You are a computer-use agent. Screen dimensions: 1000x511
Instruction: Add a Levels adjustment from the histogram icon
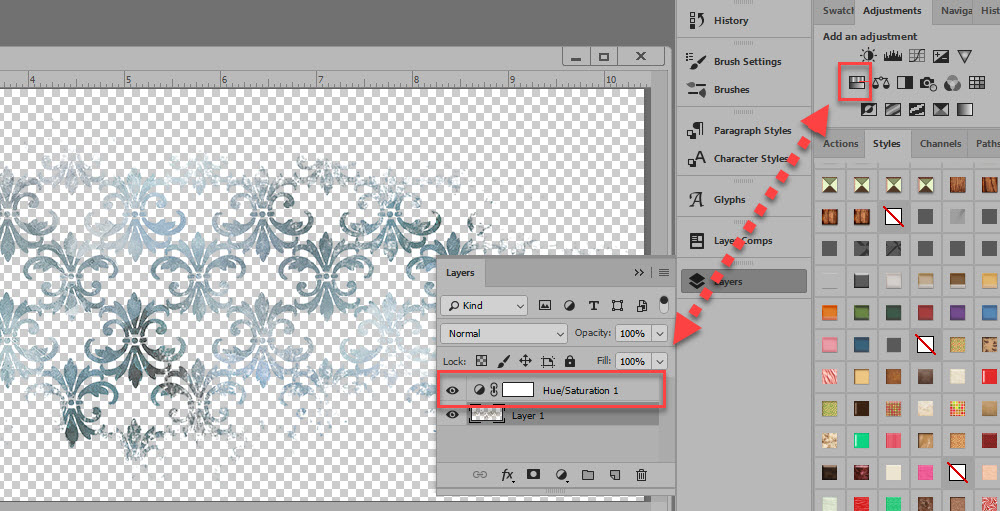[x=892, y=56]
